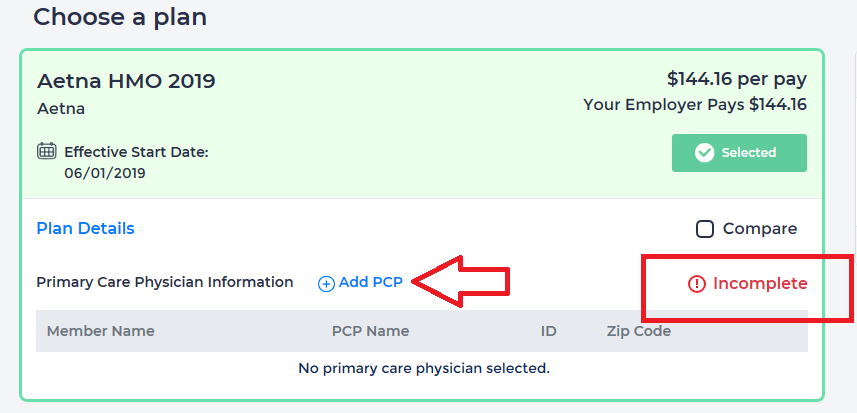Click the Member Name column header

(x=100, y=331)
